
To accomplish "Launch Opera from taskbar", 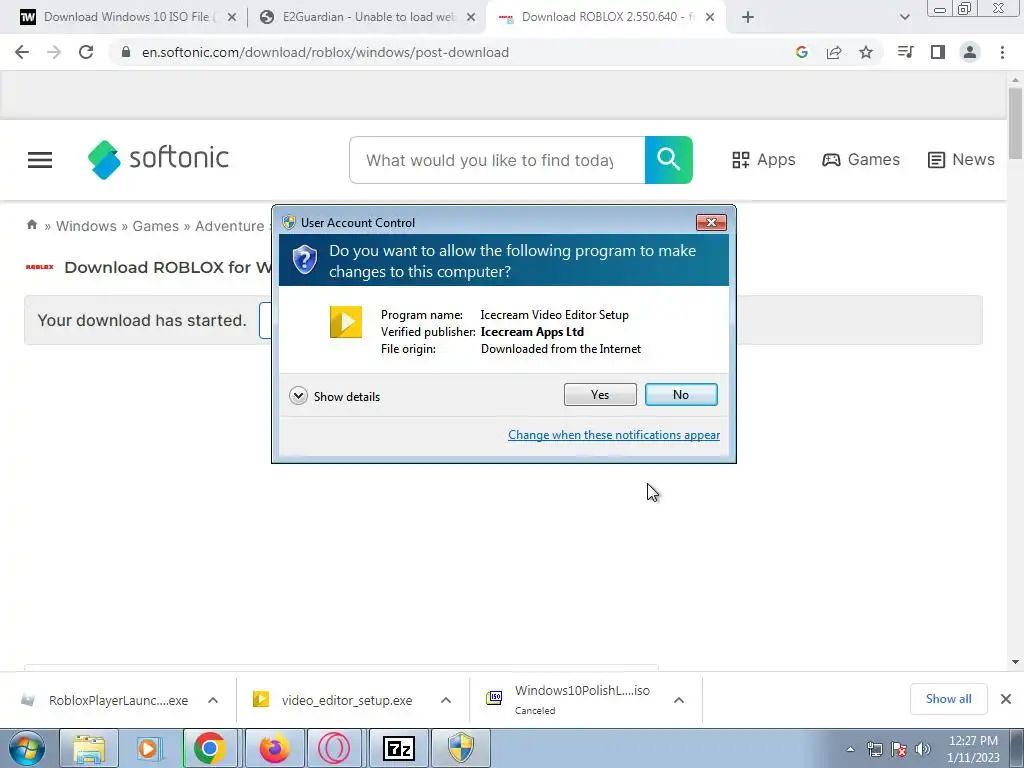I will (334, 748).
